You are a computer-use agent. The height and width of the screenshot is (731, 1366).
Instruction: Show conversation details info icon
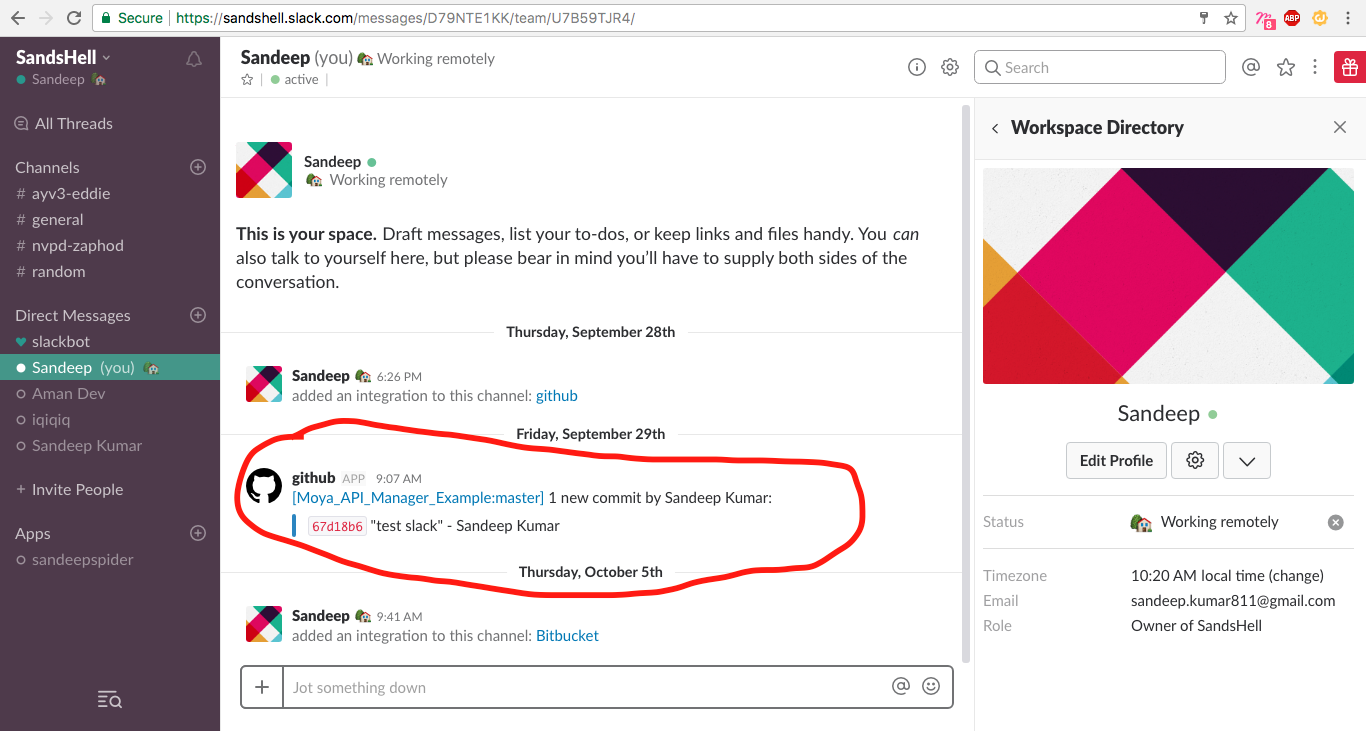pyautogui.click(x=916, y=67)
